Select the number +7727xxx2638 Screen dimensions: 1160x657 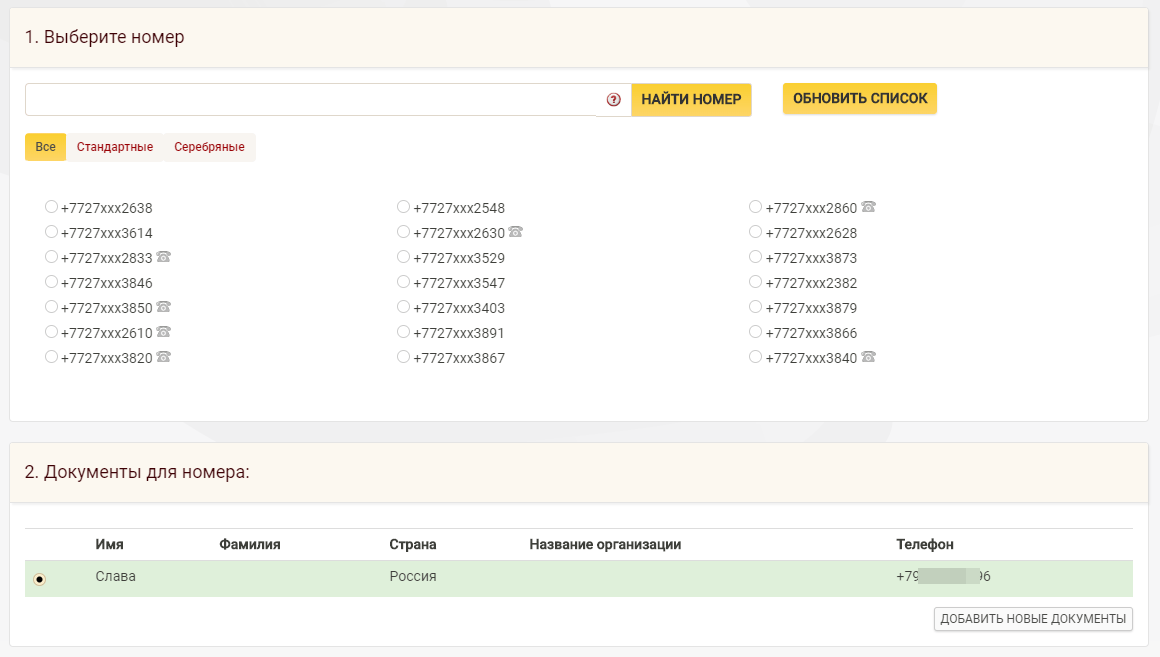51,206
